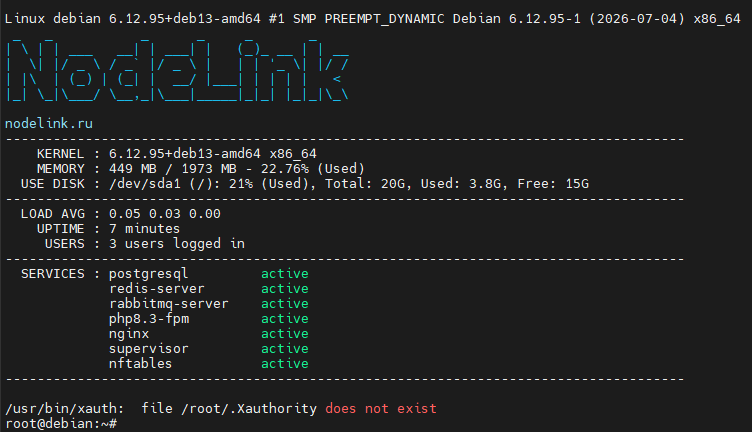
Task: Click the redis-server service name
Action: pyautogui.click(x=156, y=289)
